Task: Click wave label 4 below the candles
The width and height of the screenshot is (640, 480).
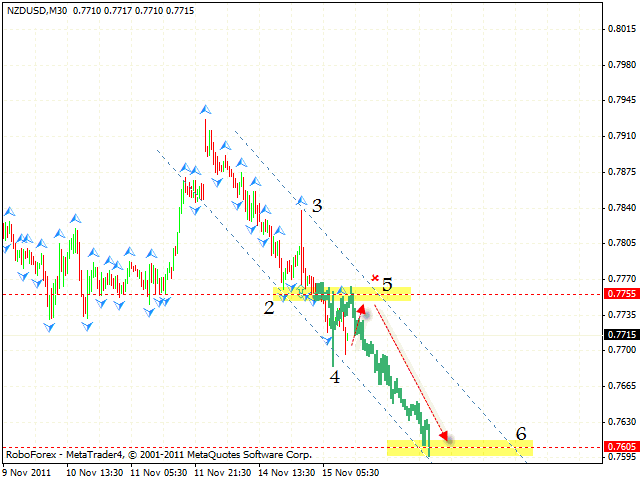Action: click(x=336, y=377)
